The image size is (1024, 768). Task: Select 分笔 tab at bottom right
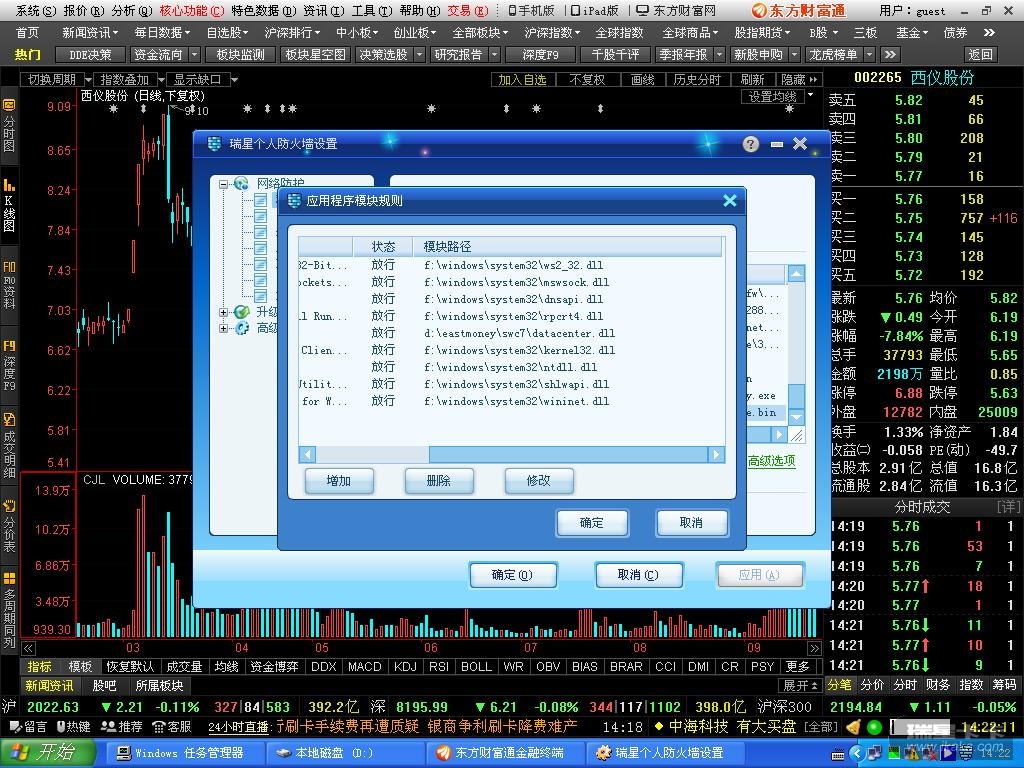840,684
